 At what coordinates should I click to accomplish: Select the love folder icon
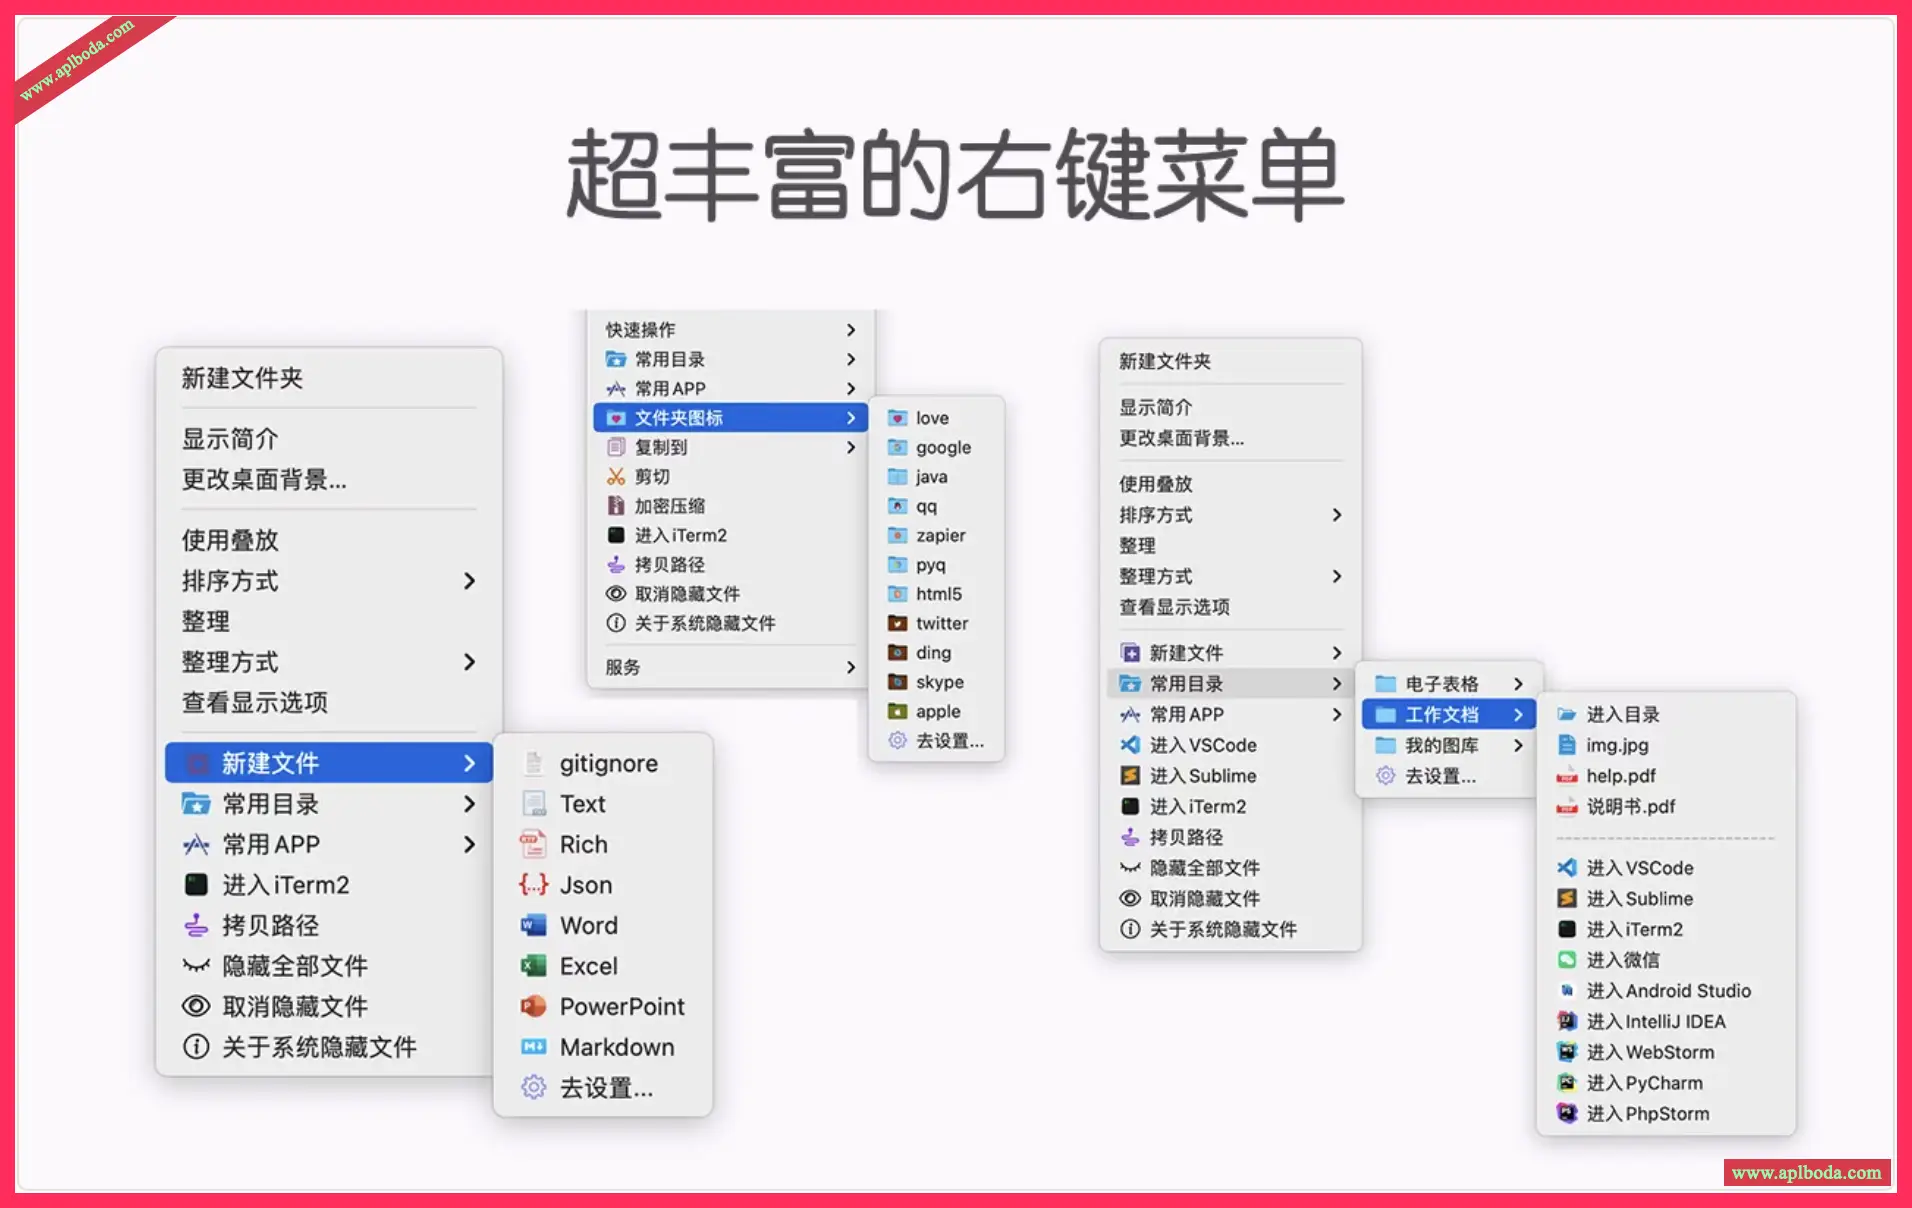pyautogui.click(x=898, y=418)
